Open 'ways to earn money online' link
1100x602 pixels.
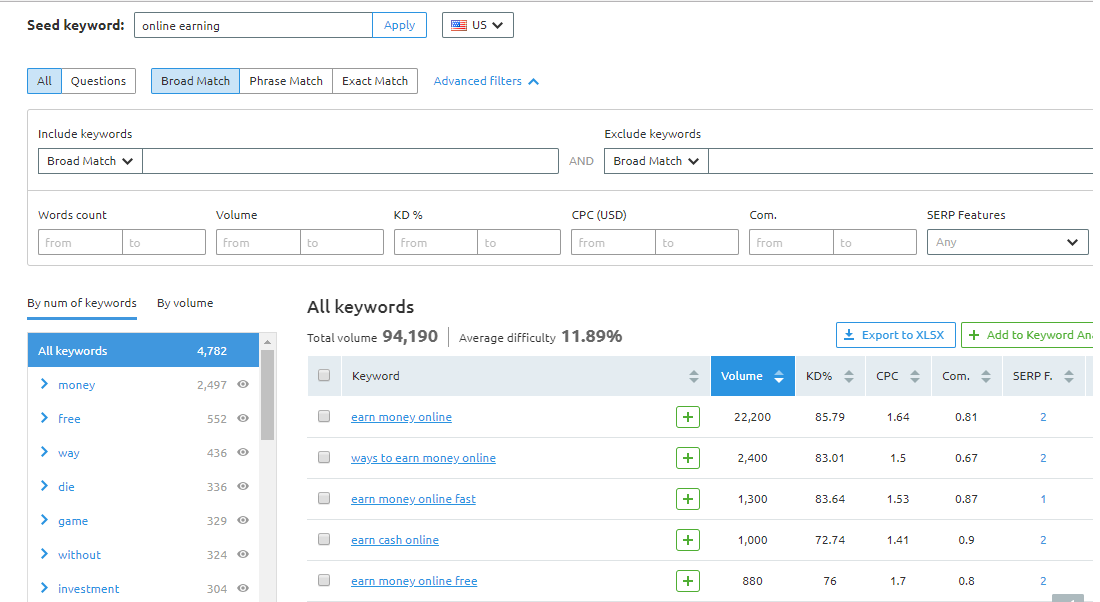tap(423, 458)
